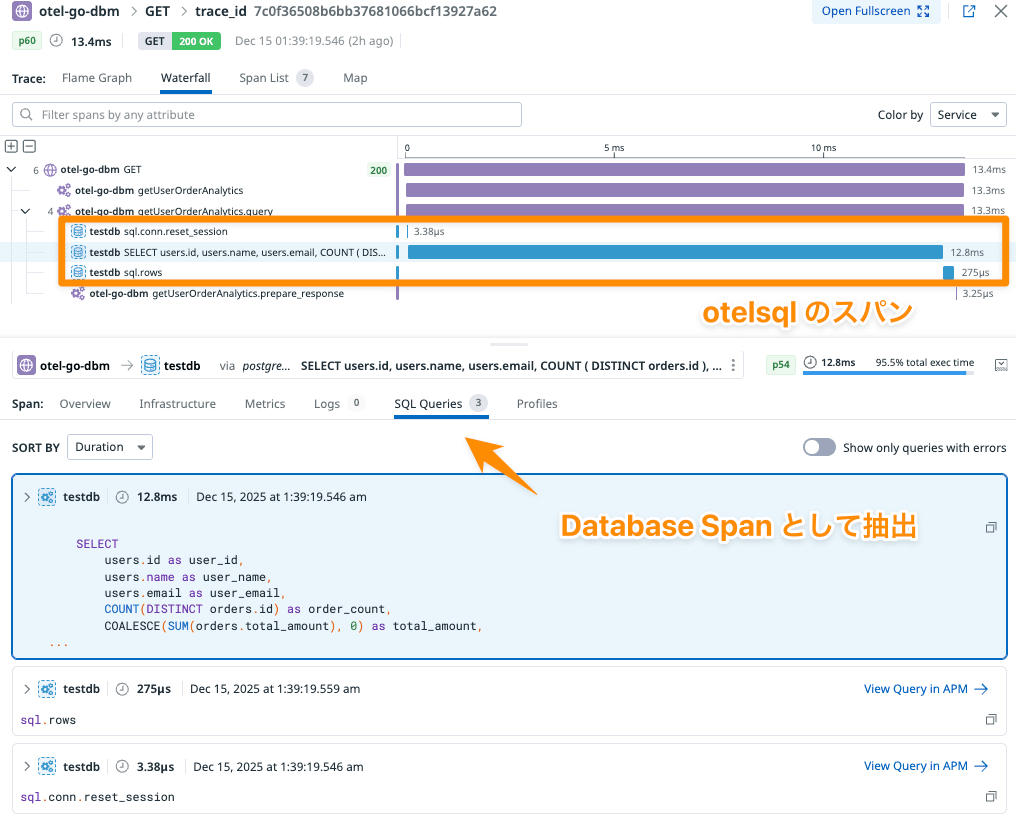Click the otel-go-dbm service globe icon in header
This screenshot has width=1016, height=824.
(22, 11)
